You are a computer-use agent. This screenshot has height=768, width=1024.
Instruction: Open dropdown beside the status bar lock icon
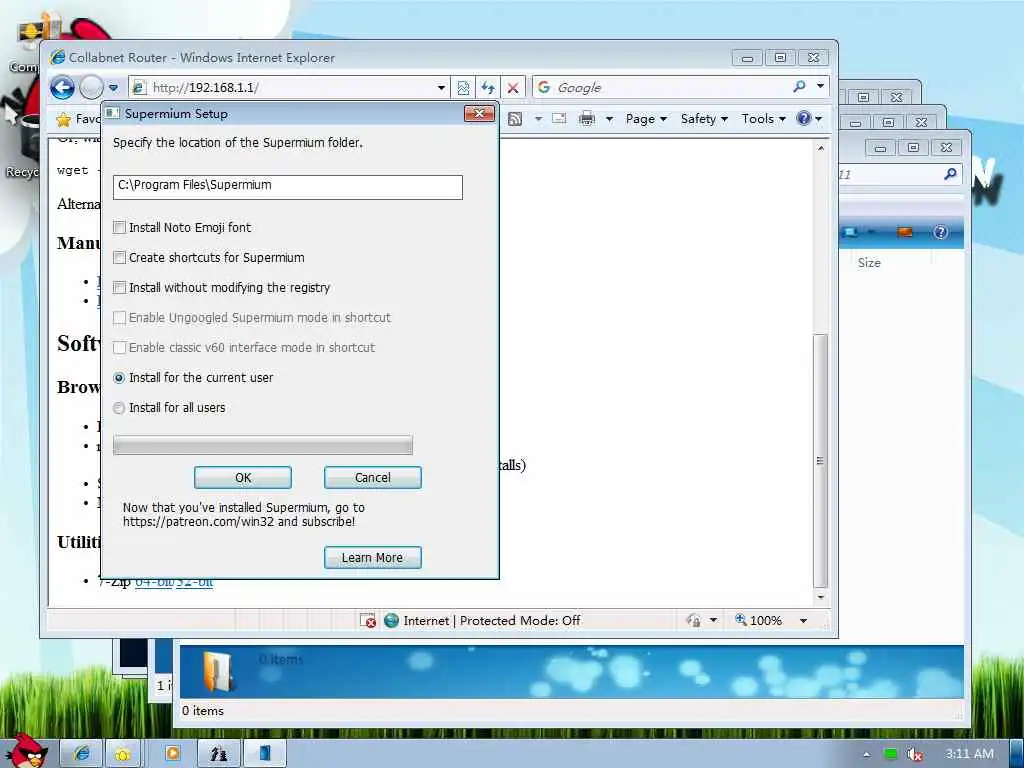click(714, 620)
